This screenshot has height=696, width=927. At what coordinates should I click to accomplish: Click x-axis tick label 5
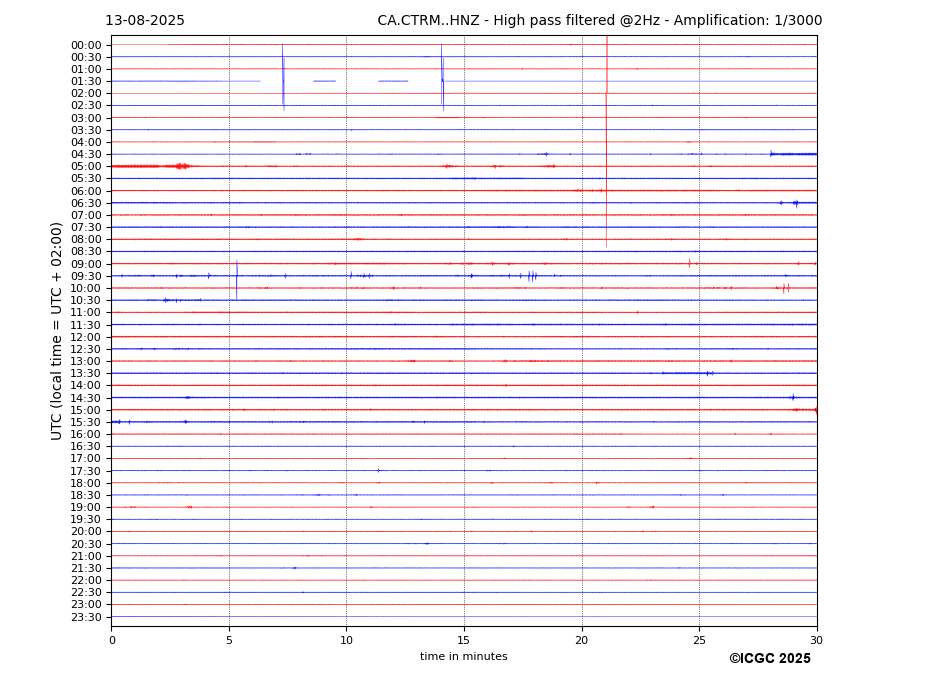click(229, 640)
